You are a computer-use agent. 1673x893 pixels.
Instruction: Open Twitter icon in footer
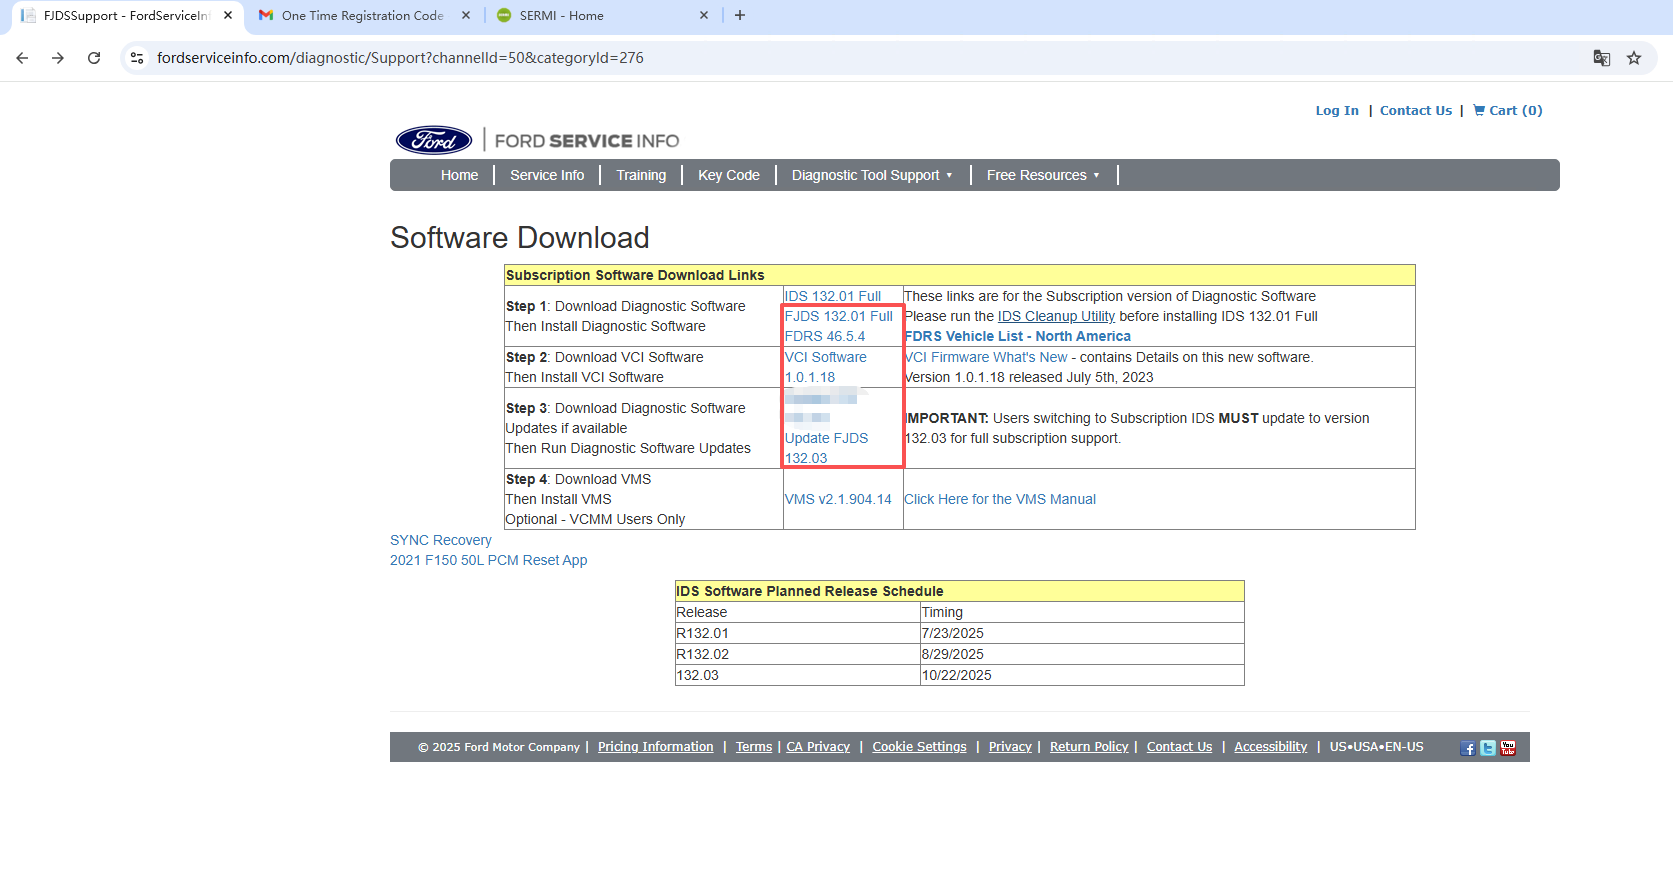click(1488, 748)
